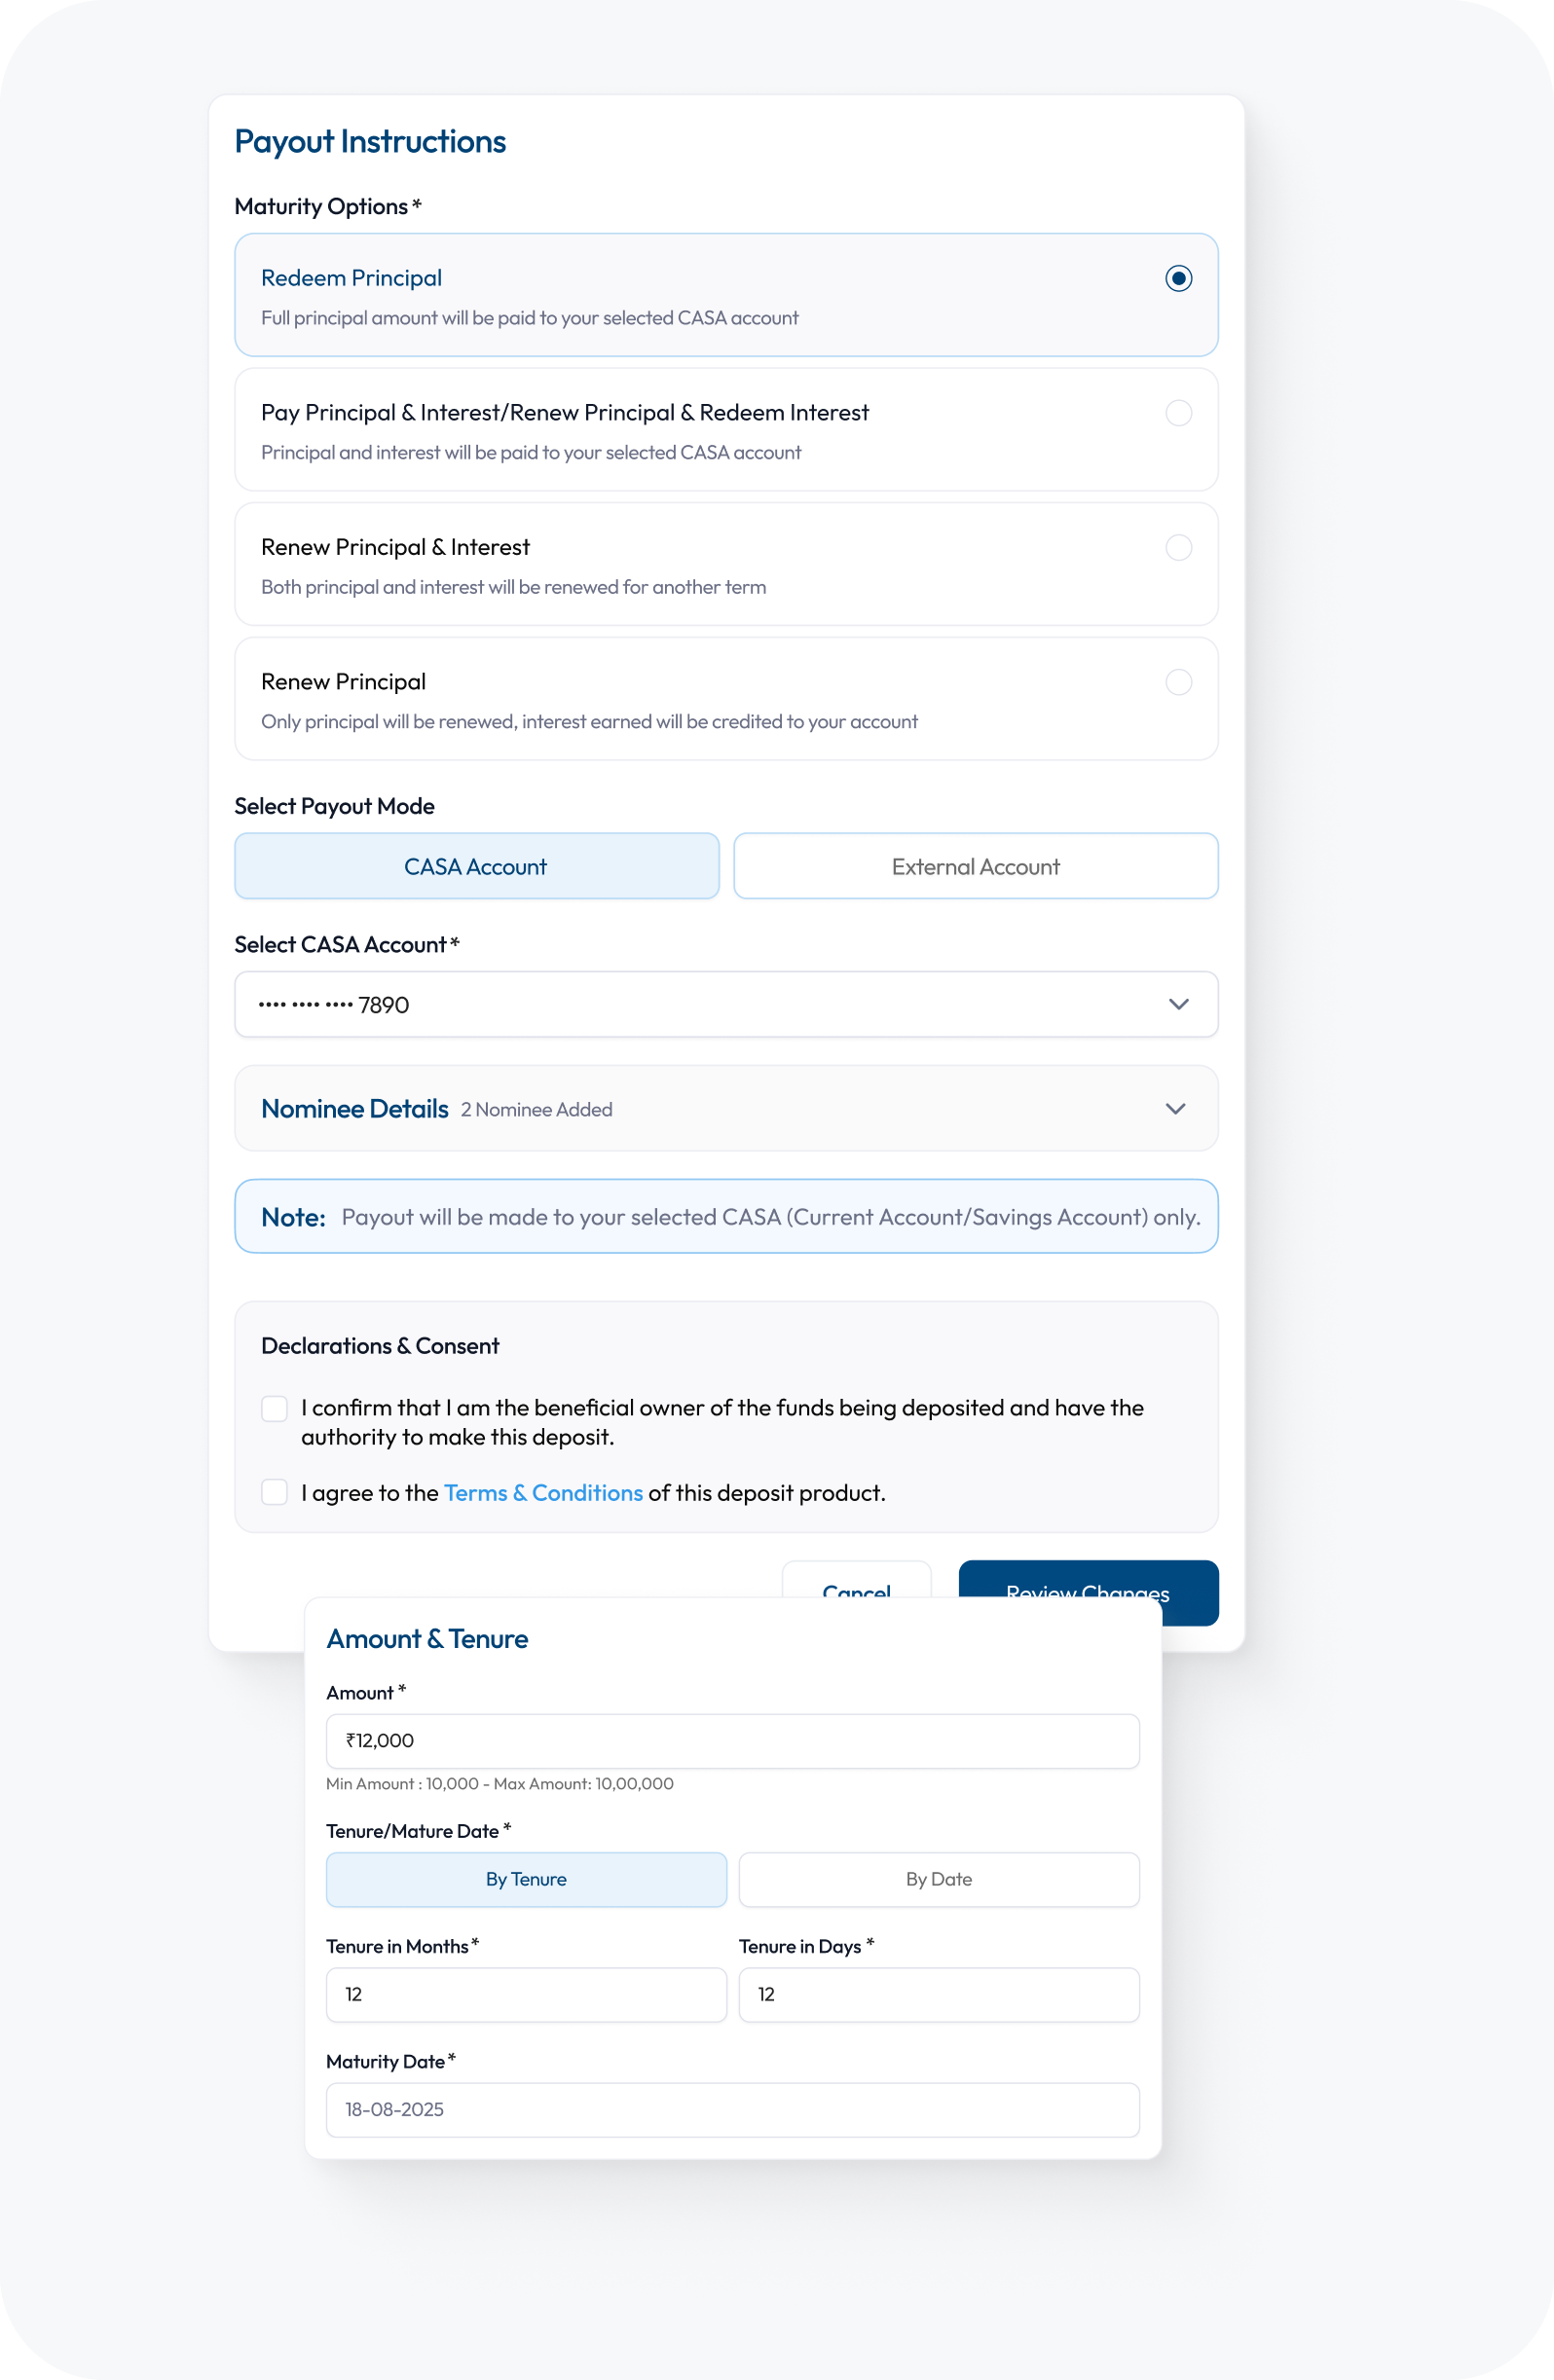1554x2380 pixels.
Task: Select the Redeem Principal radio button
Action: click(x=1178, y=278)
